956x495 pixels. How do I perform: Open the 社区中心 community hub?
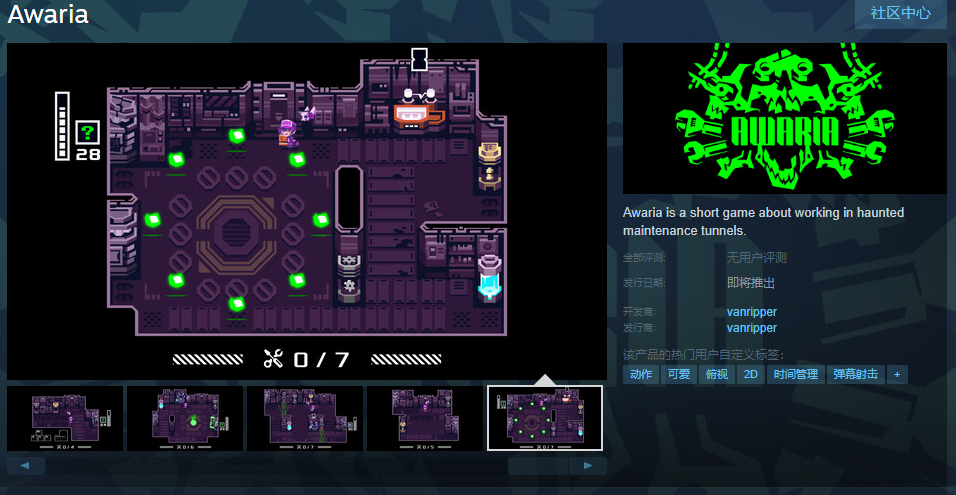pos(900,13)
